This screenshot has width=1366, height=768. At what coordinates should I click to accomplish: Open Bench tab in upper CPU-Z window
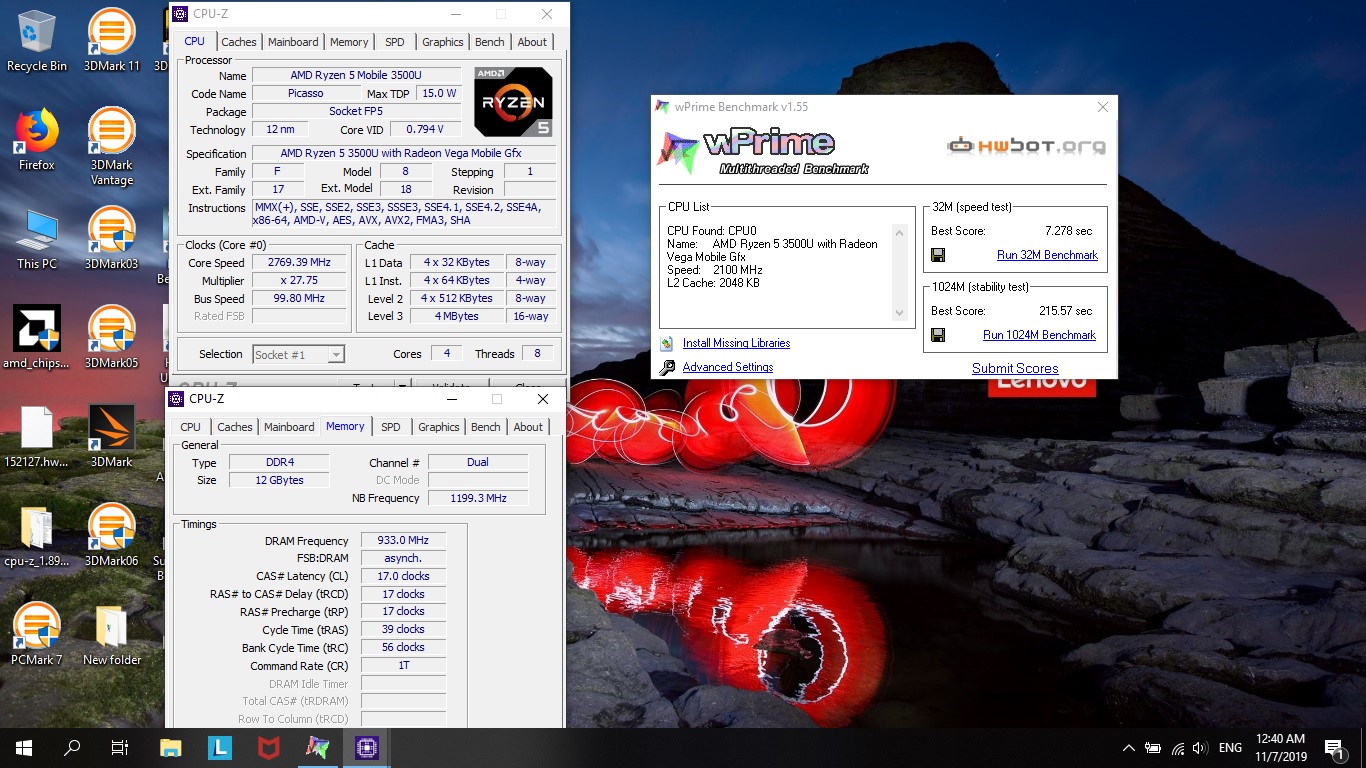tap(490, 42)
